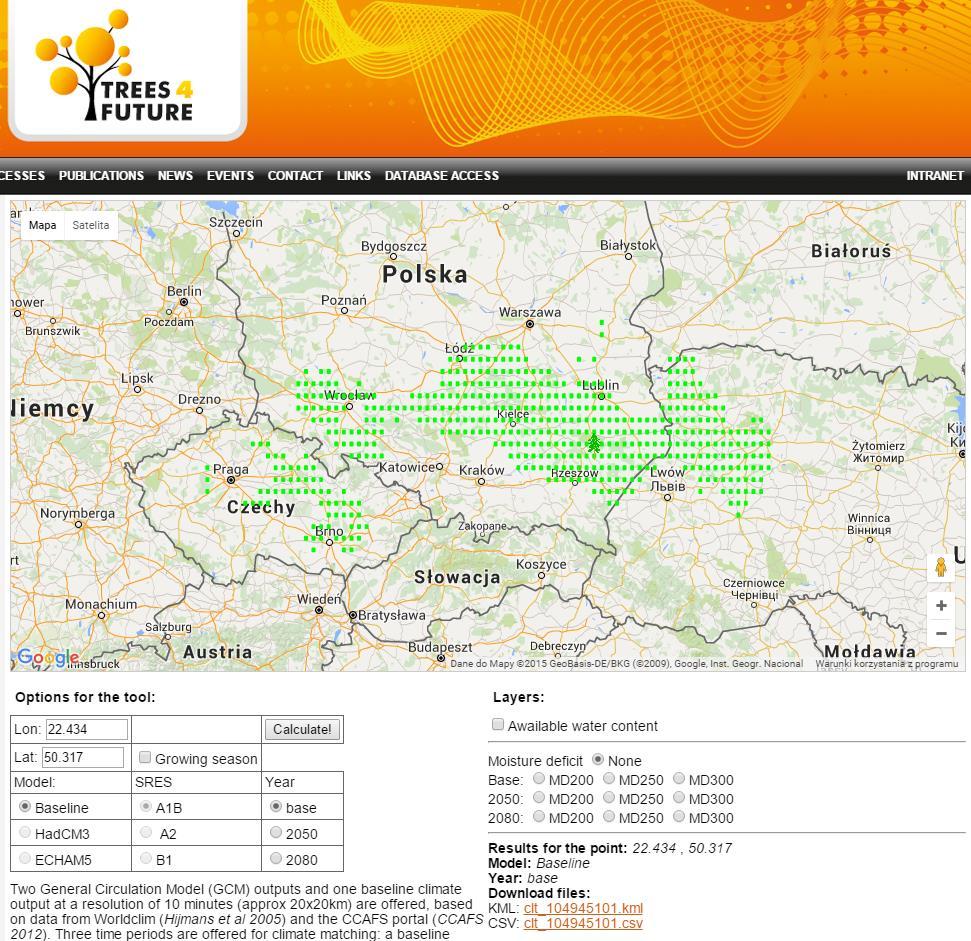The width and height of the screenshot is (971, 941).
Task: Click the Lat input field
Action: [83, 757]
